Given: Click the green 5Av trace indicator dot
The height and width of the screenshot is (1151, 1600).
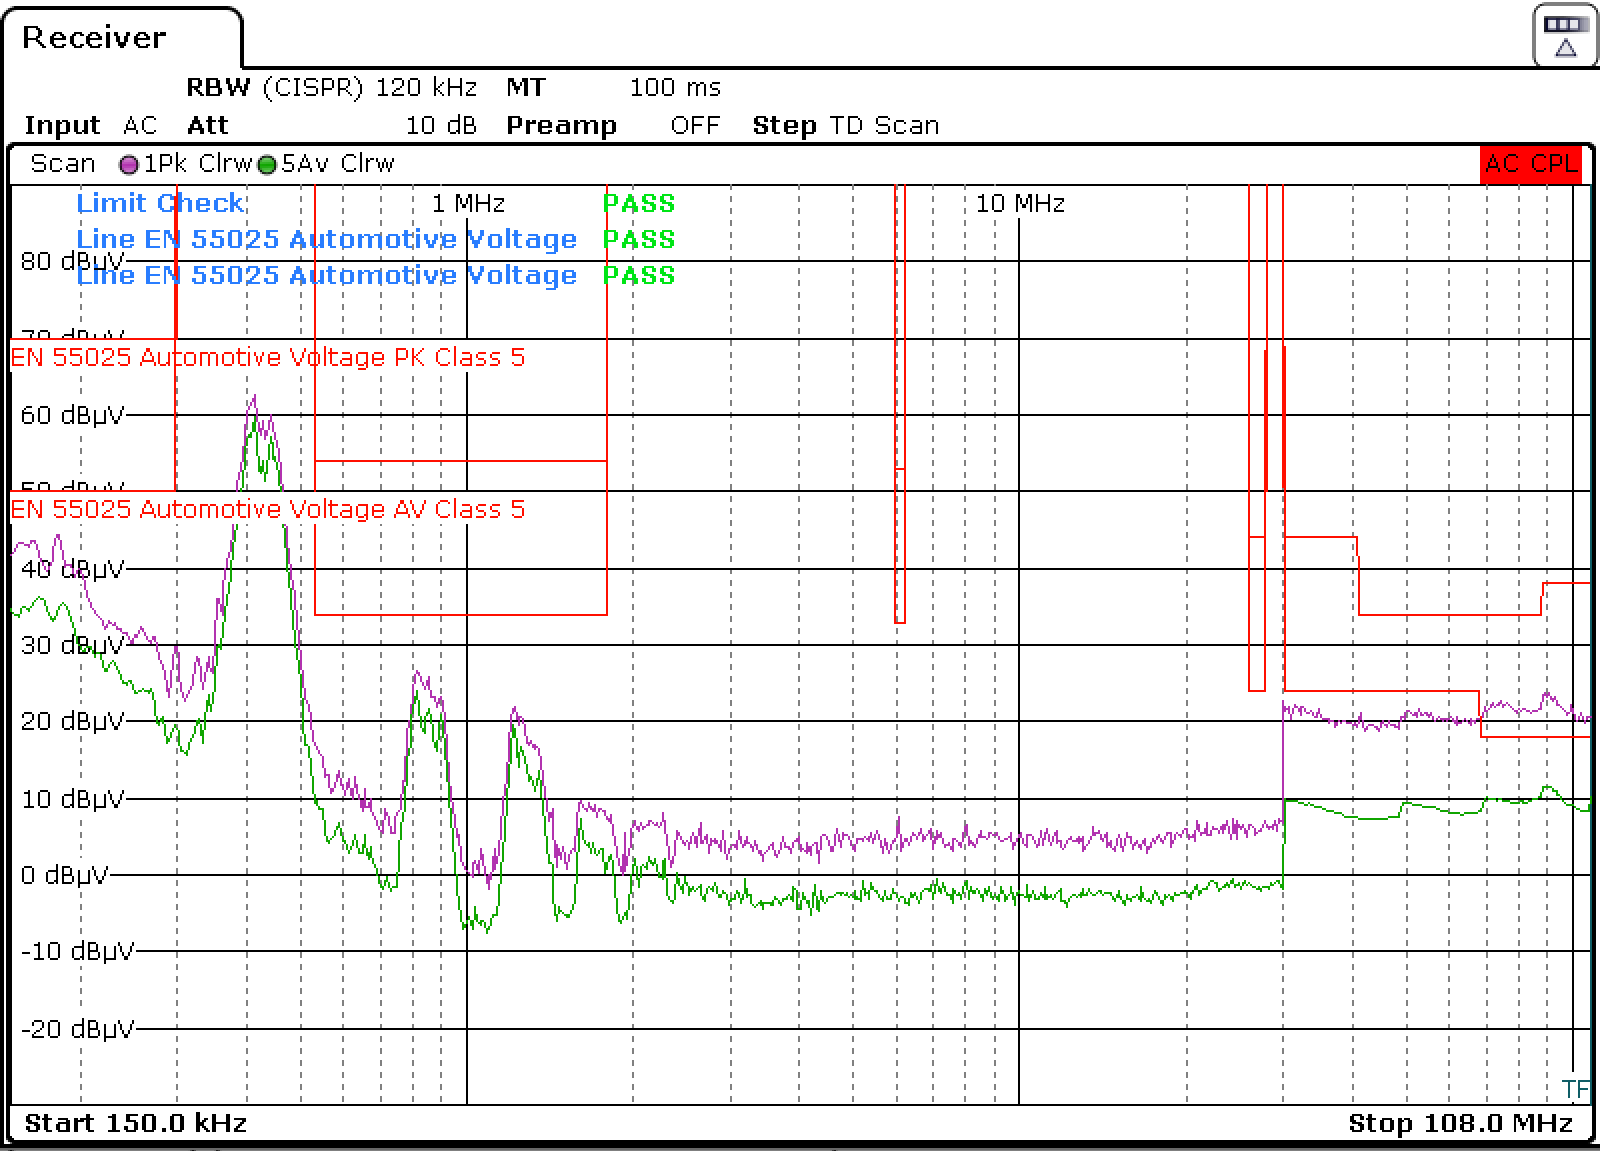Looking at the screenshot, I should (265, 163).
